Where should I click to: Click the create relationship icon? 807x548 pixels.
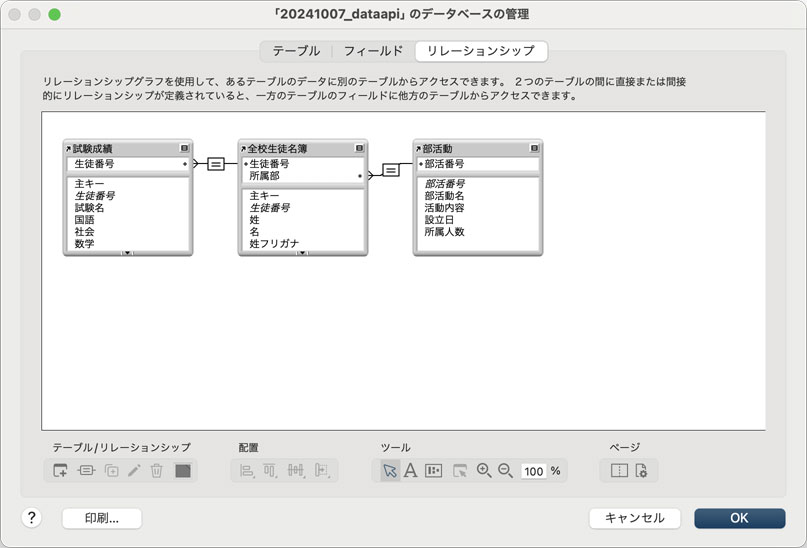(x=86, y=470)
